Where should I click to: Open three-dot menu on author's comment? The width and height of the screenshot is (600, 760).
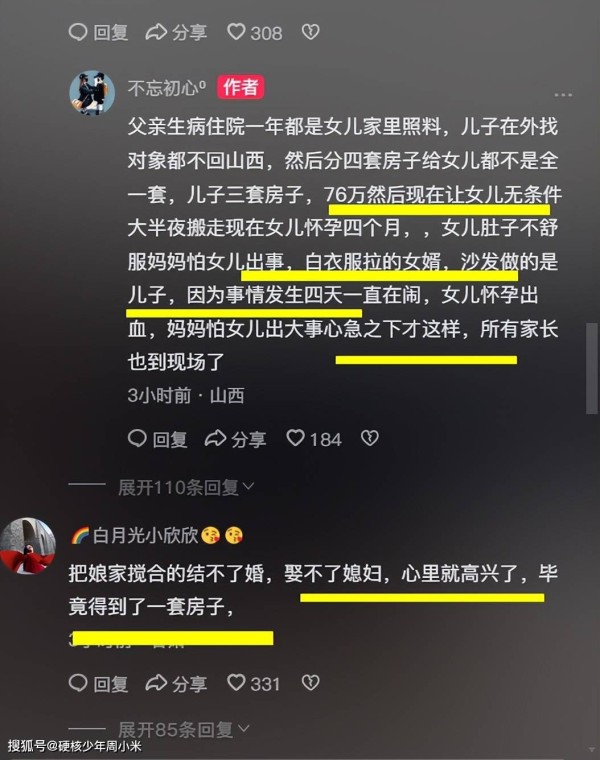click(x=563, y=95)
